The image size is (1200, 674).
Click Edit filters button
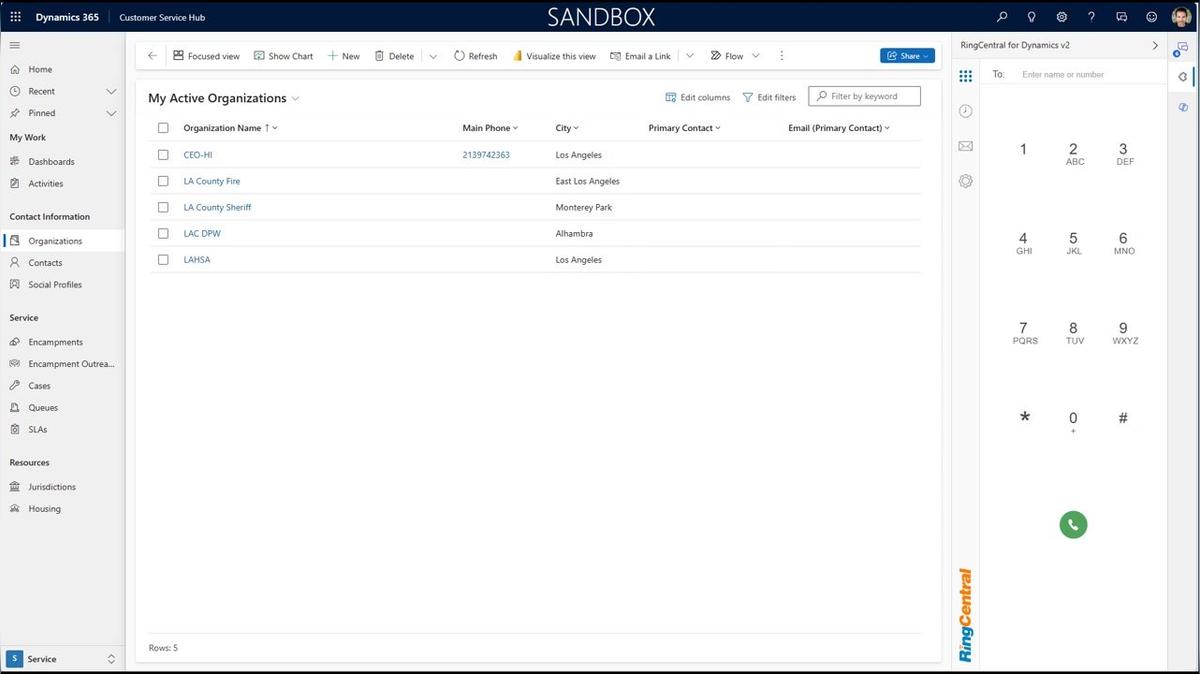pyautogui.click(x=769, y=97)
